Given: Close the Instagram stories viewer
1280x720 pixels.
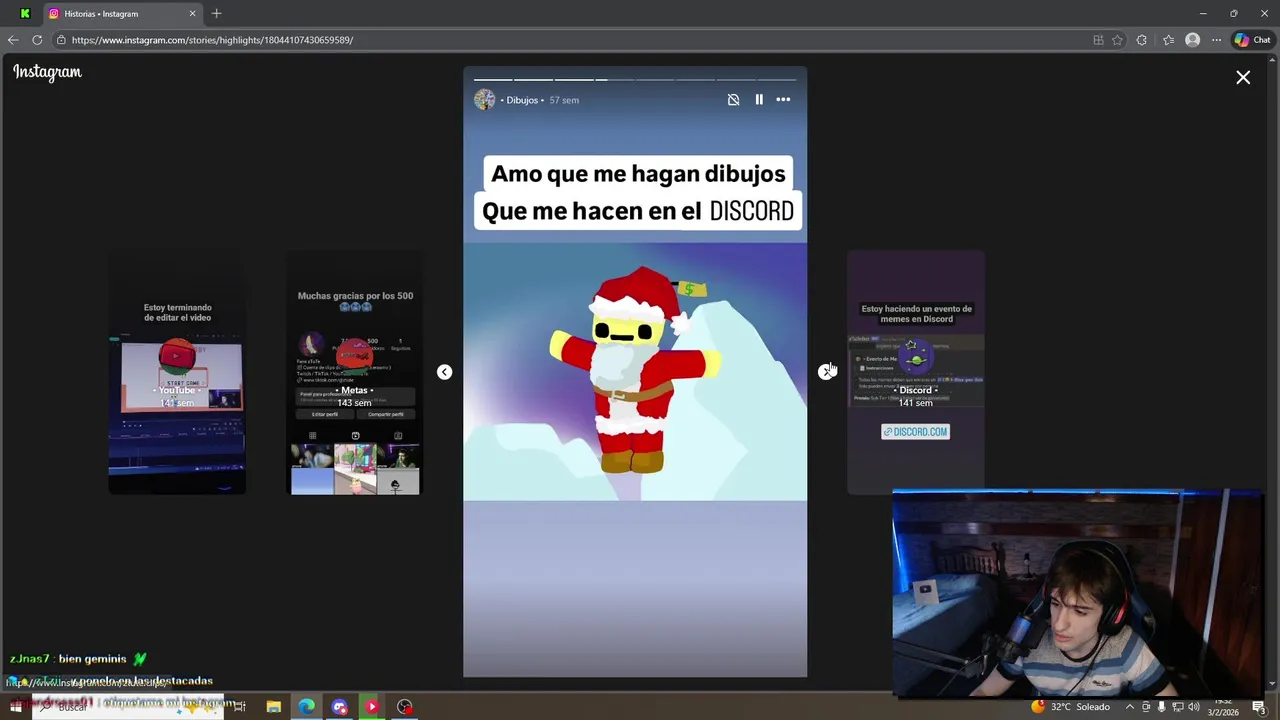Looking at the screenshot, I should (1243, 77).
